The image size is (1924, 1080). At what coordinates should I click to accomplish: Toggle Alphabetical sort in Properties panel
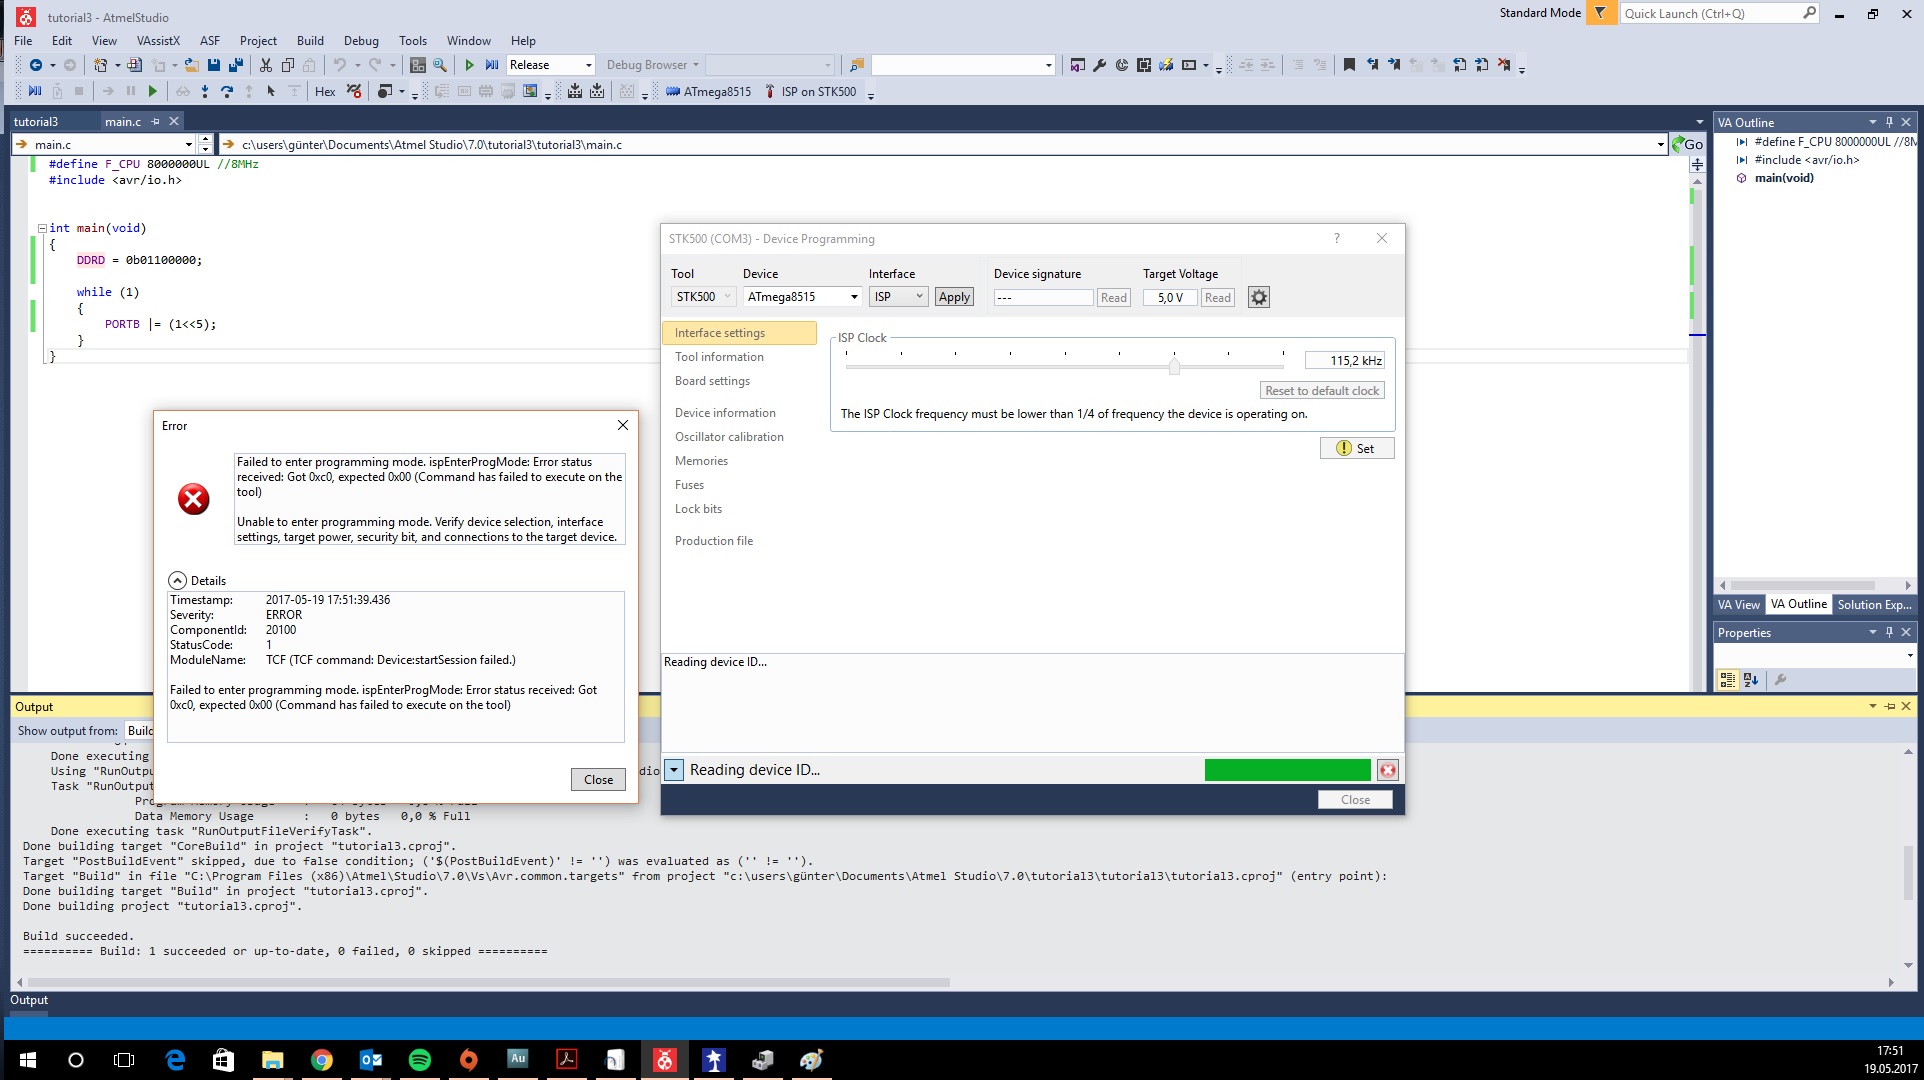[1751, 680]
